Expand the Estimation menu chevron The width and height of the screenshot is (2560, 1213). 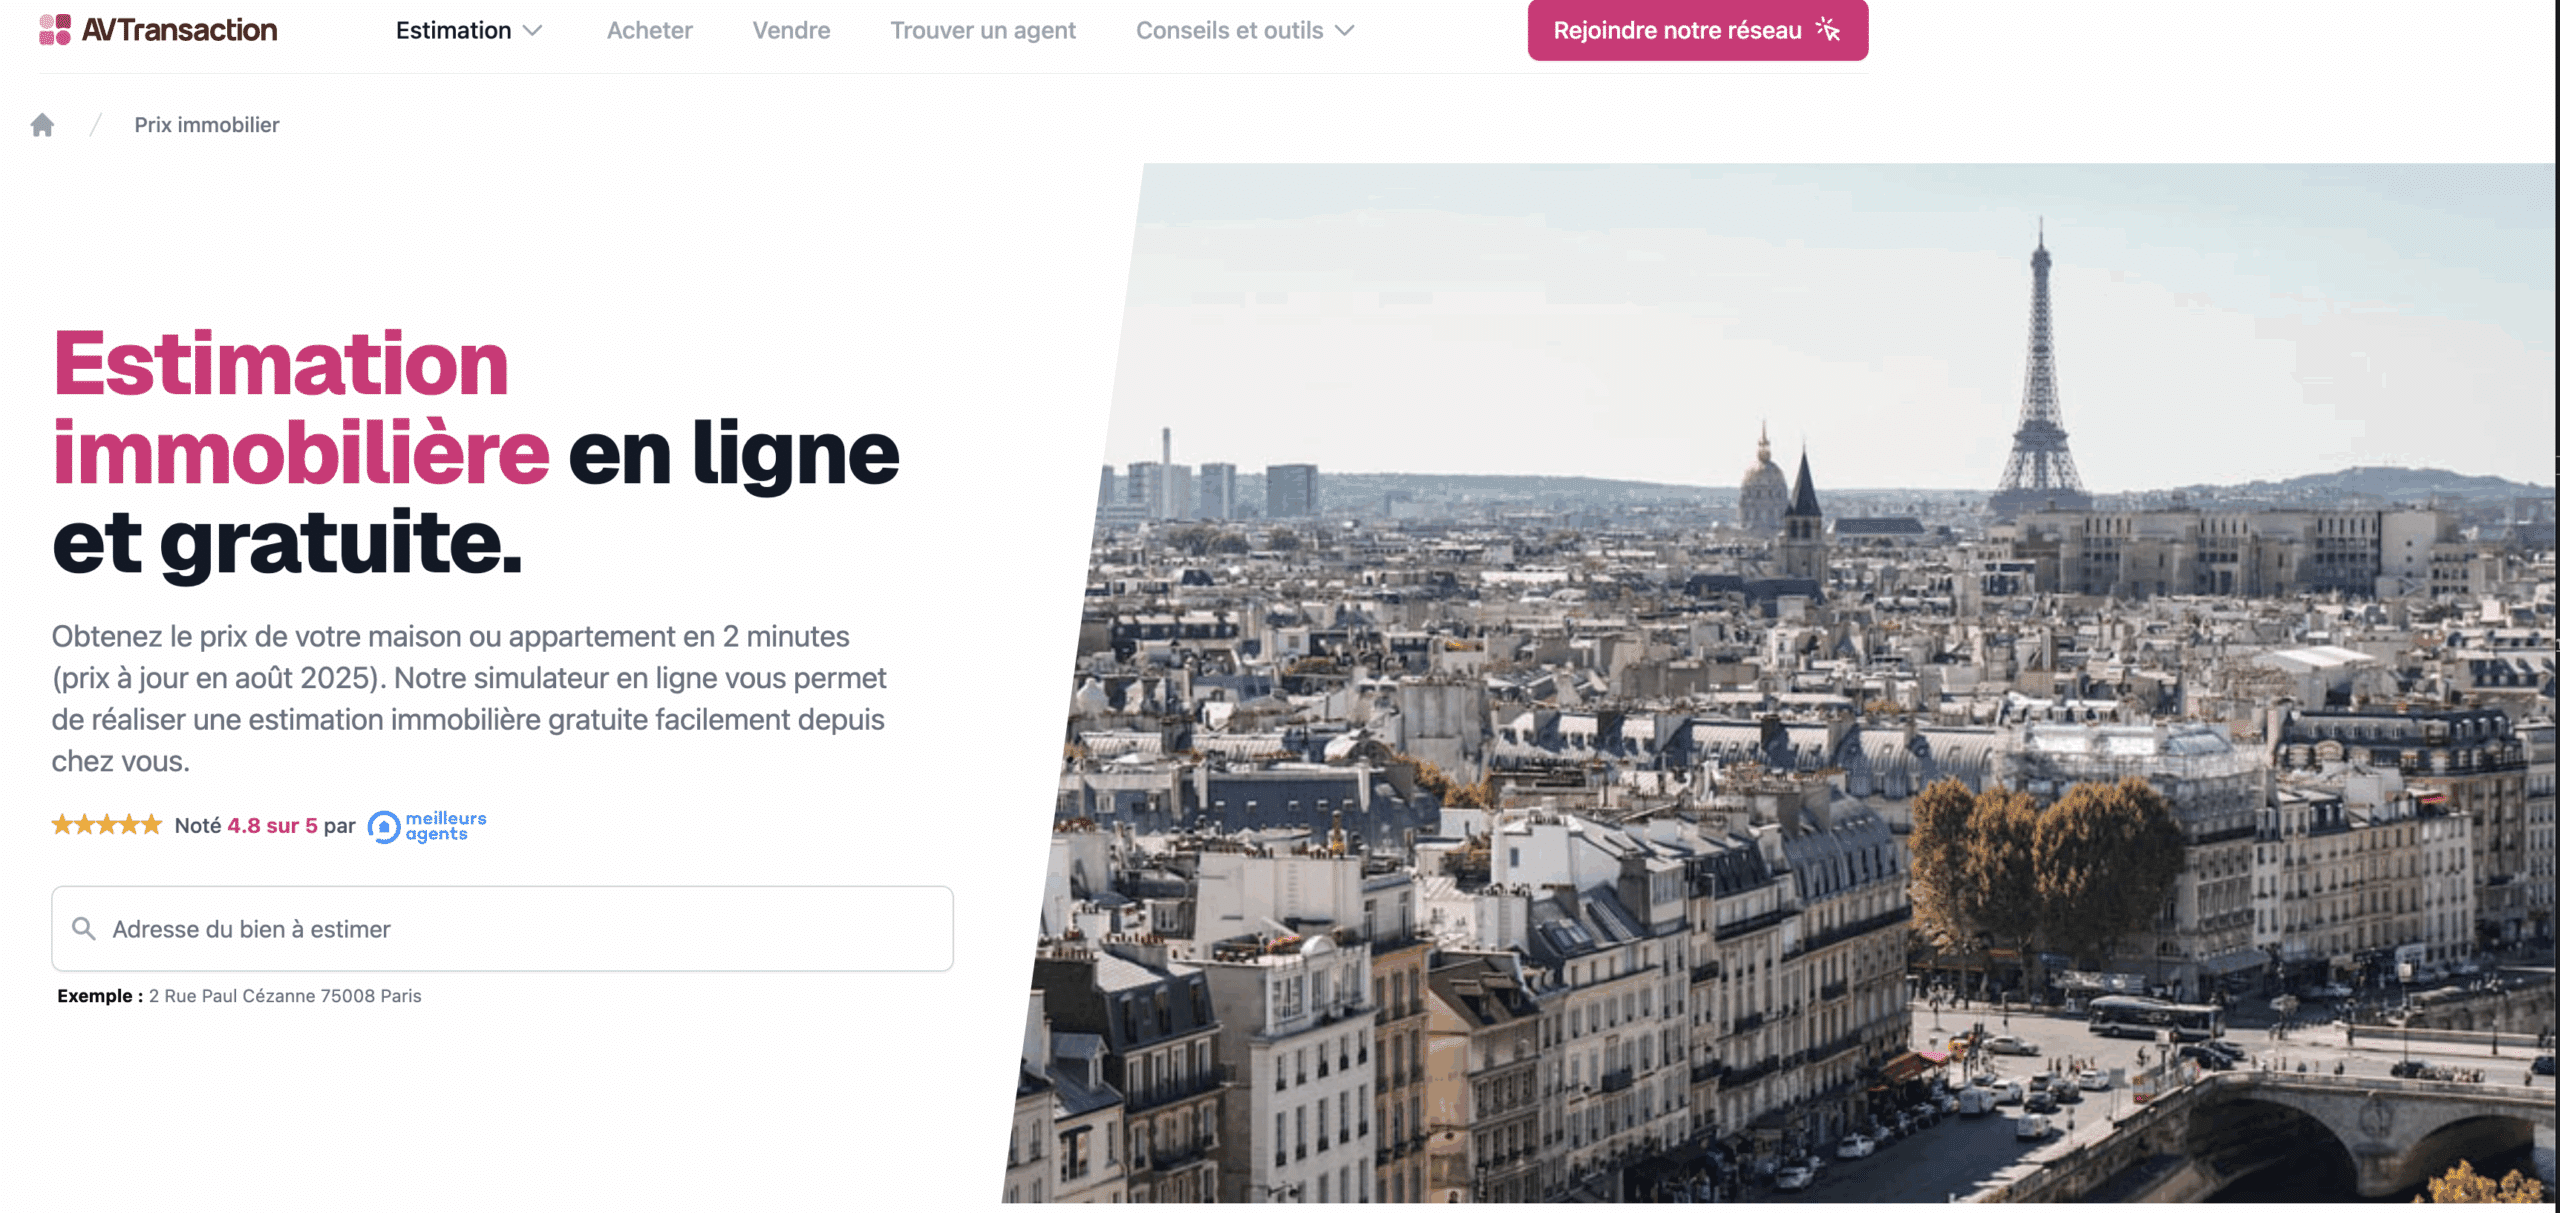point(533,31)
